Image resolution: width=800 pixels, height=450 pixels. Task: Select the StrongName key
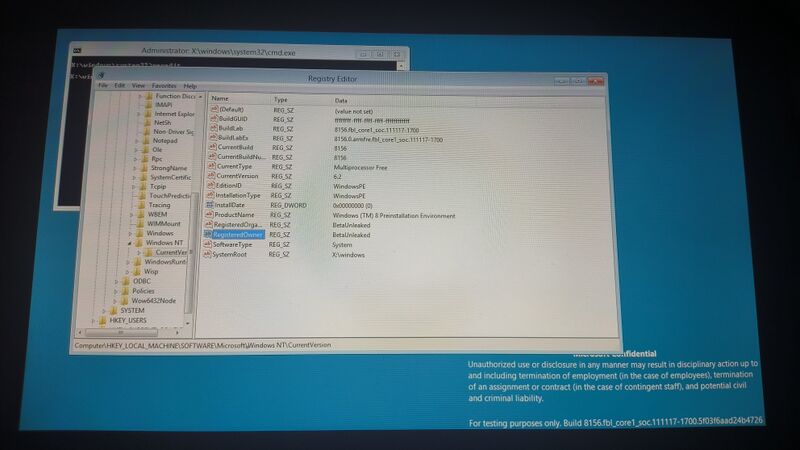[169, 168]
